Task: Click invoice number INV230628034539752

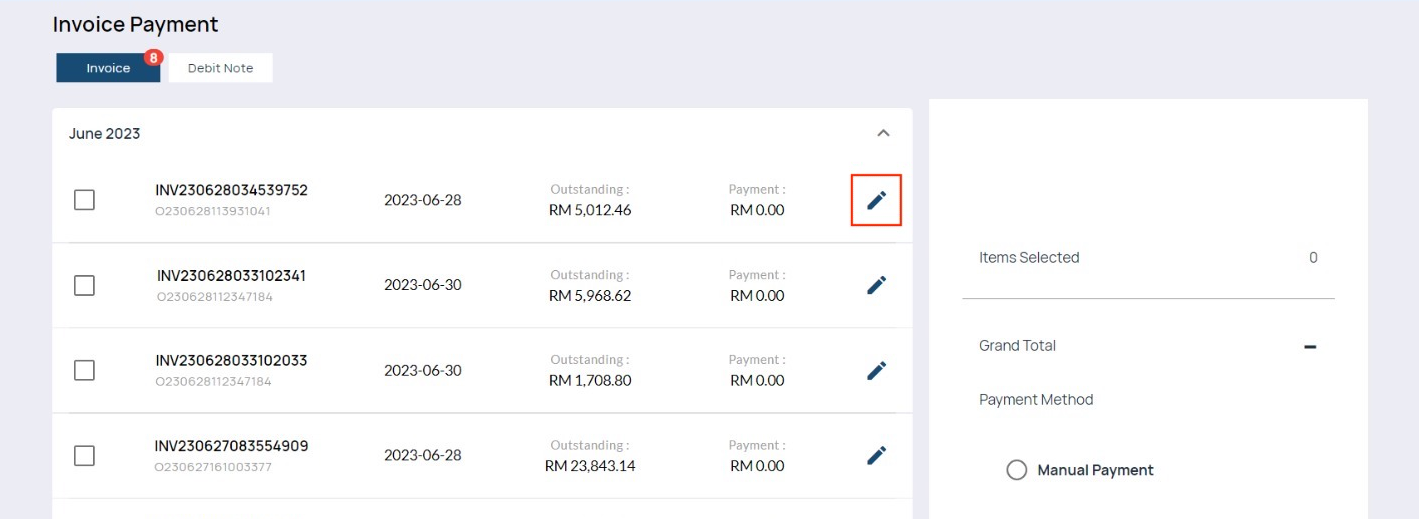Action: click(231, 190)
